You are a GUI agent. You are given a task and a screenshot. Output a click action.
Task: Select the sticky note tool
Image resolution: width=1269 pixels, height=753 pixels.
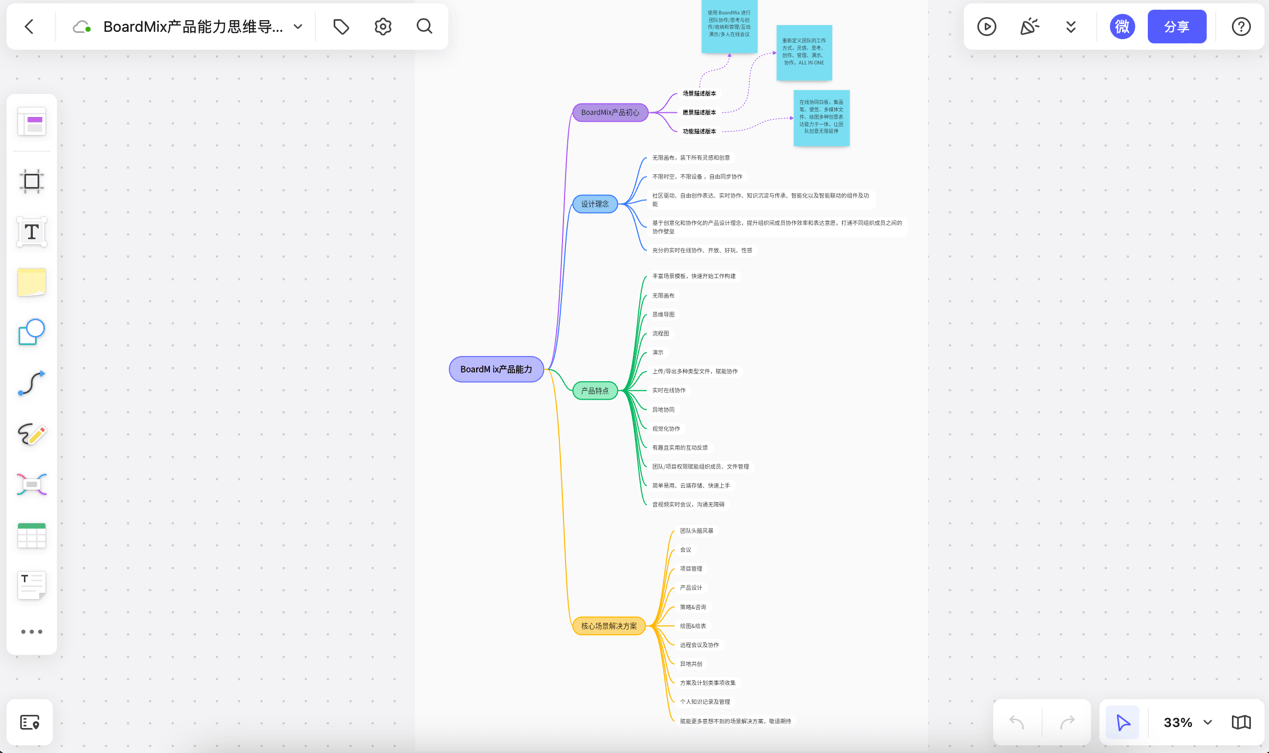coord(31,282)
